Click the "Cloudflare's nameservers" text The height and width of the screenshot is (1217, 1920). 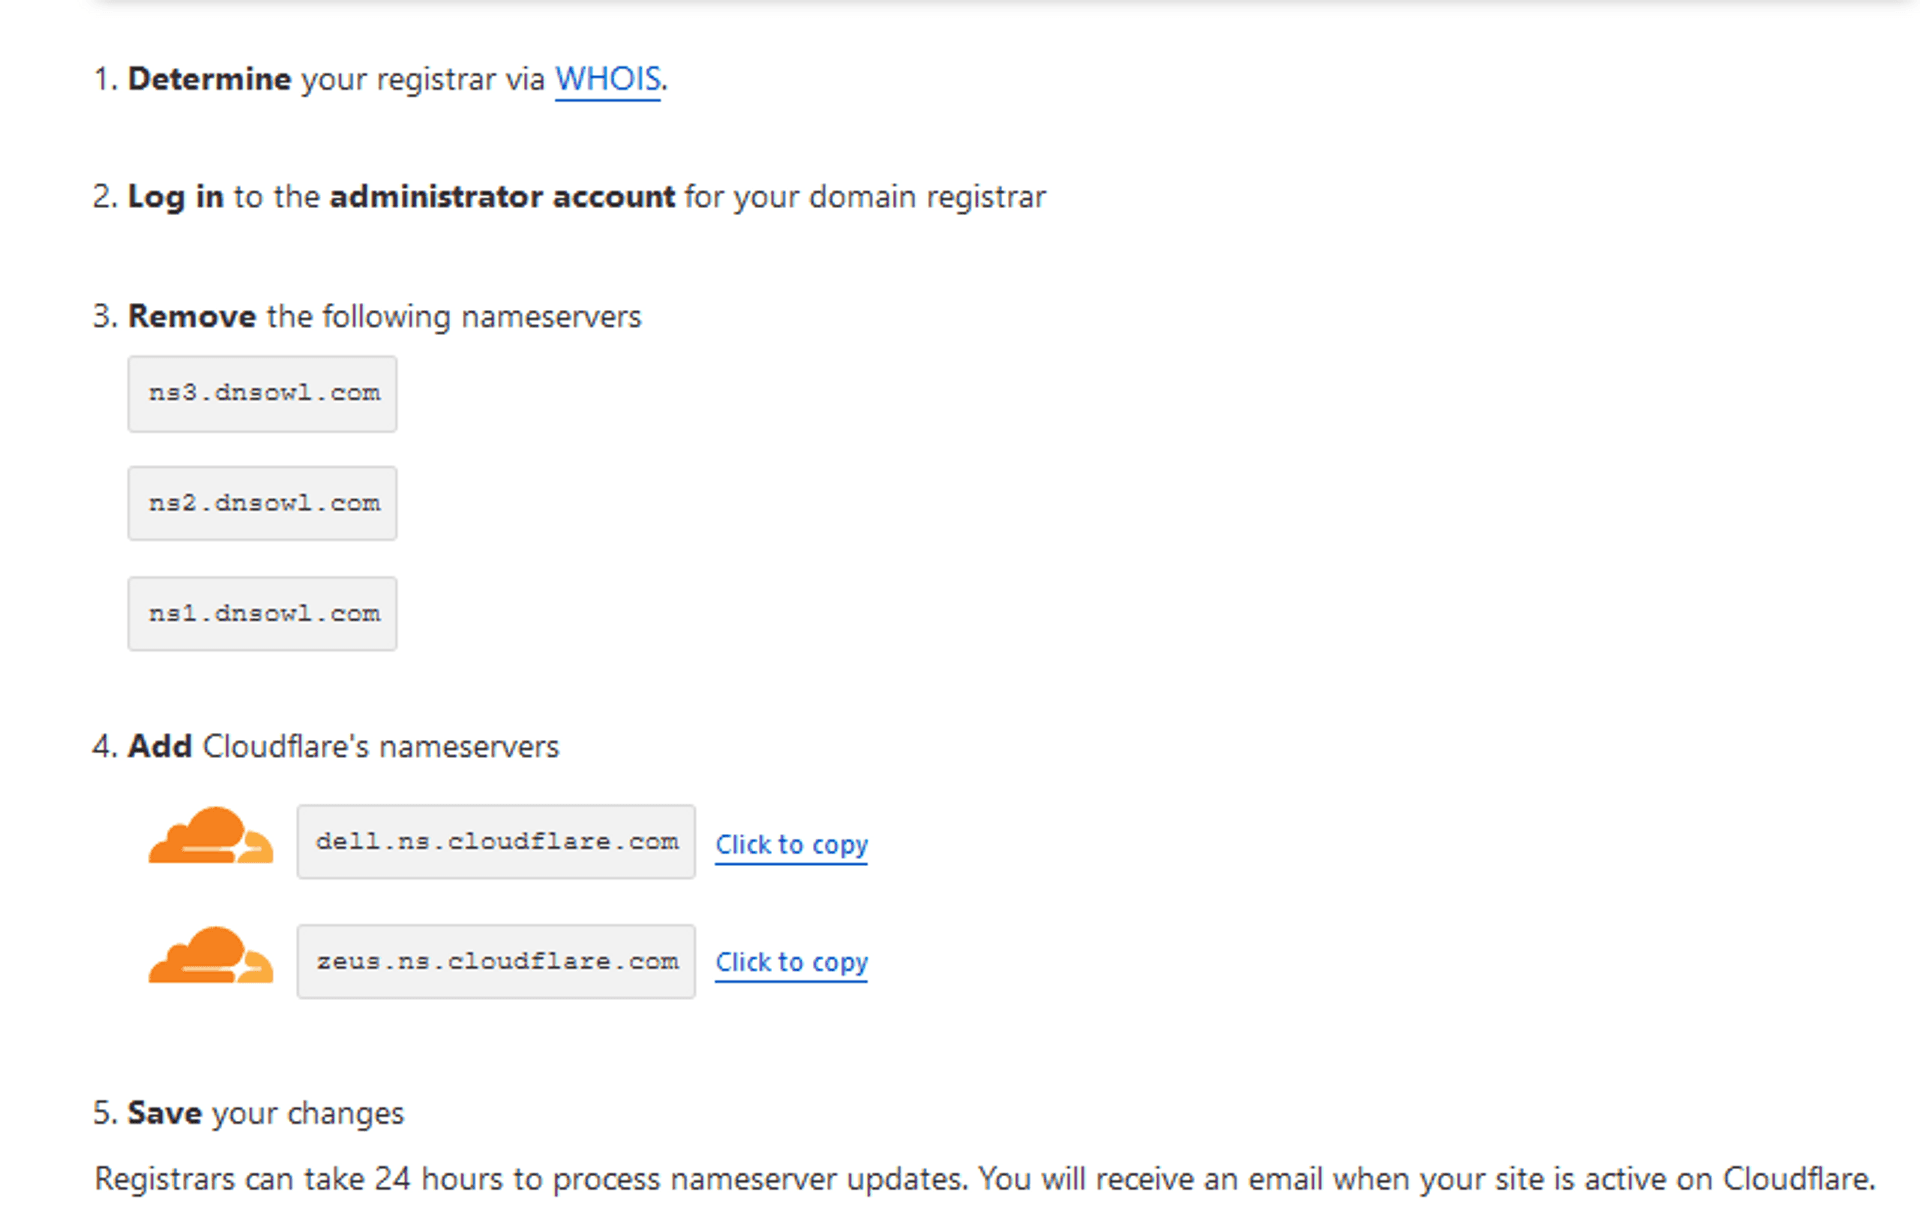(380, 747)
